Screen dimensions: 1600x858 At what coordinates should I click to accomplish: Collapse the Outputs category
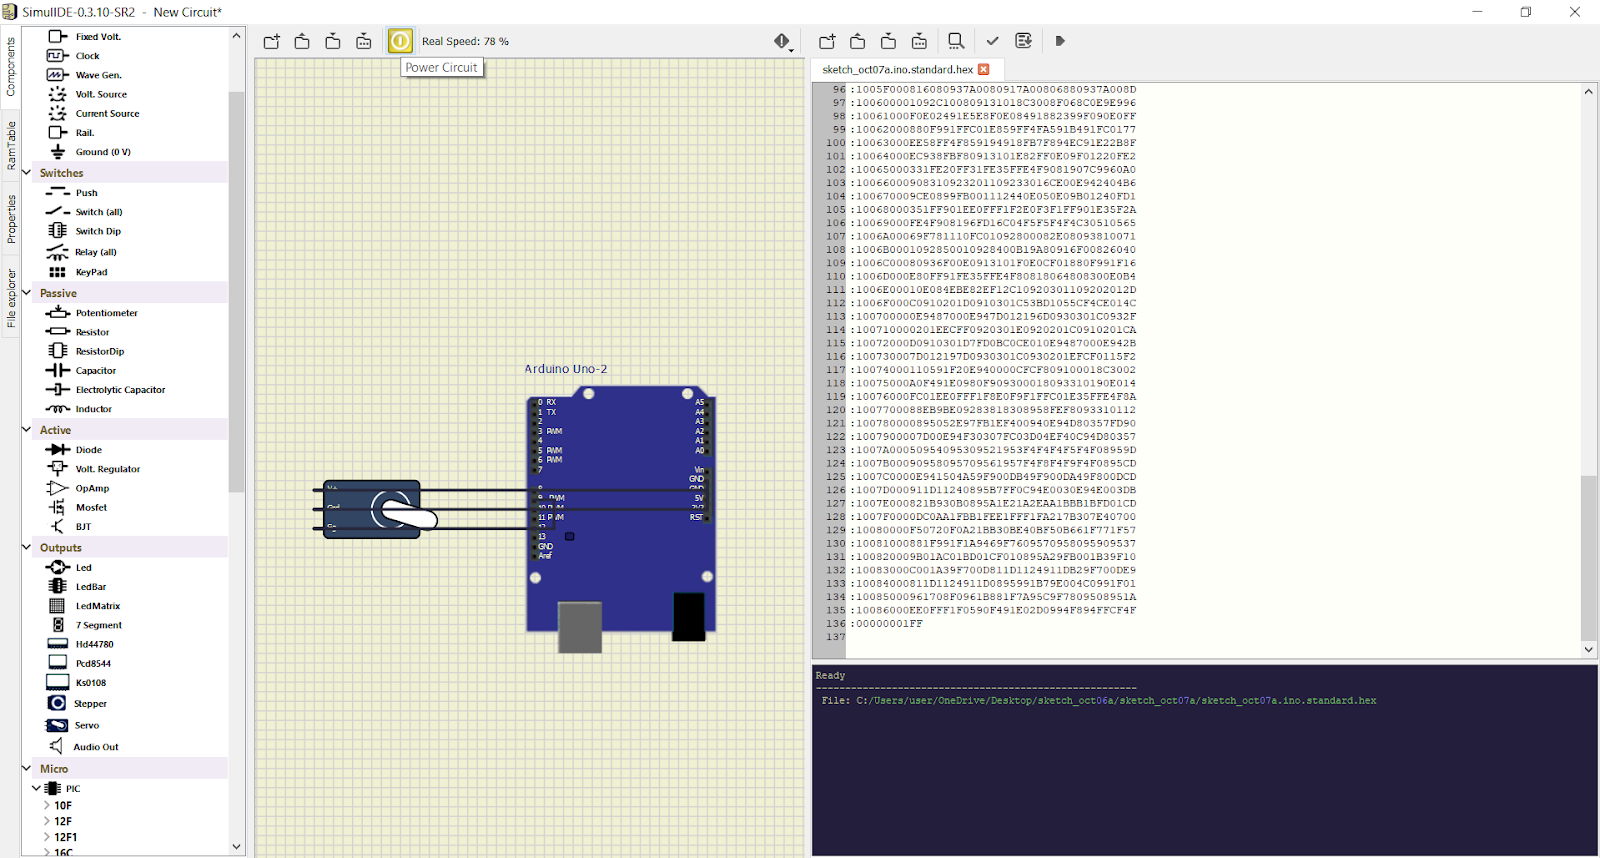pos(27,548)
